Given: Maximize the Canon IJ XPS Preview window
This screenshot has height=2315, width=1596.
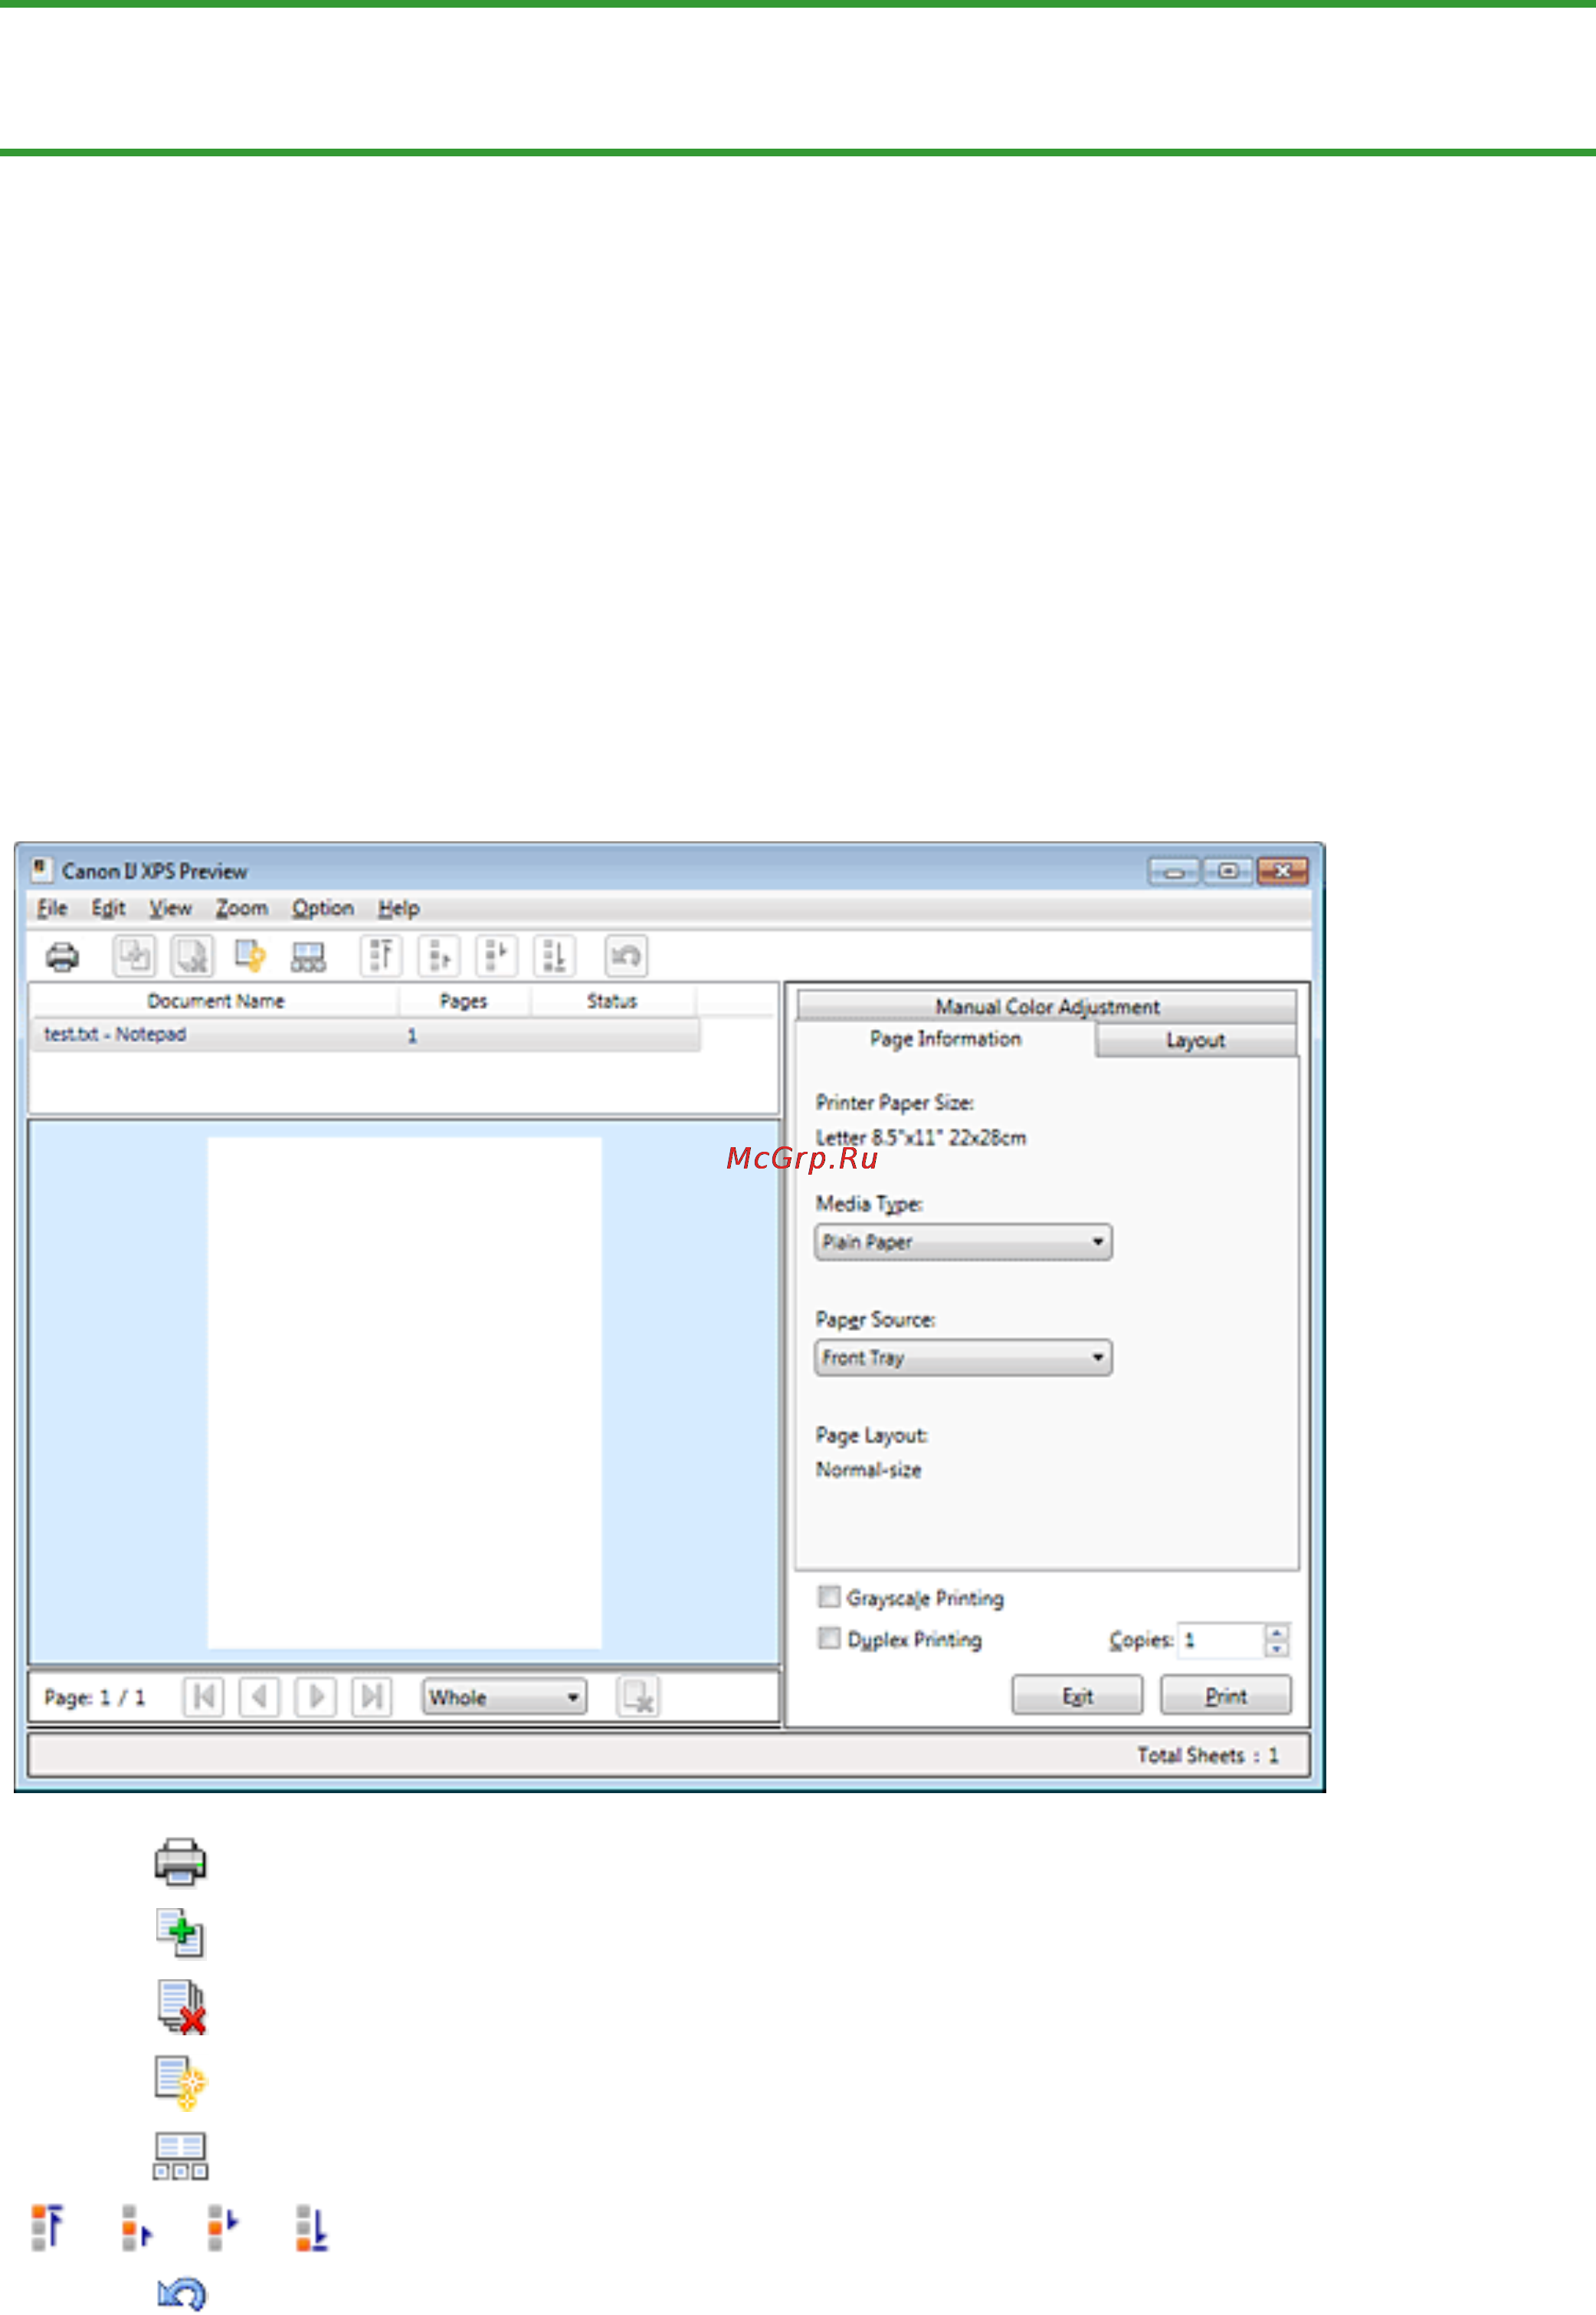Looking at the screenshot, I should [1228, 871].
